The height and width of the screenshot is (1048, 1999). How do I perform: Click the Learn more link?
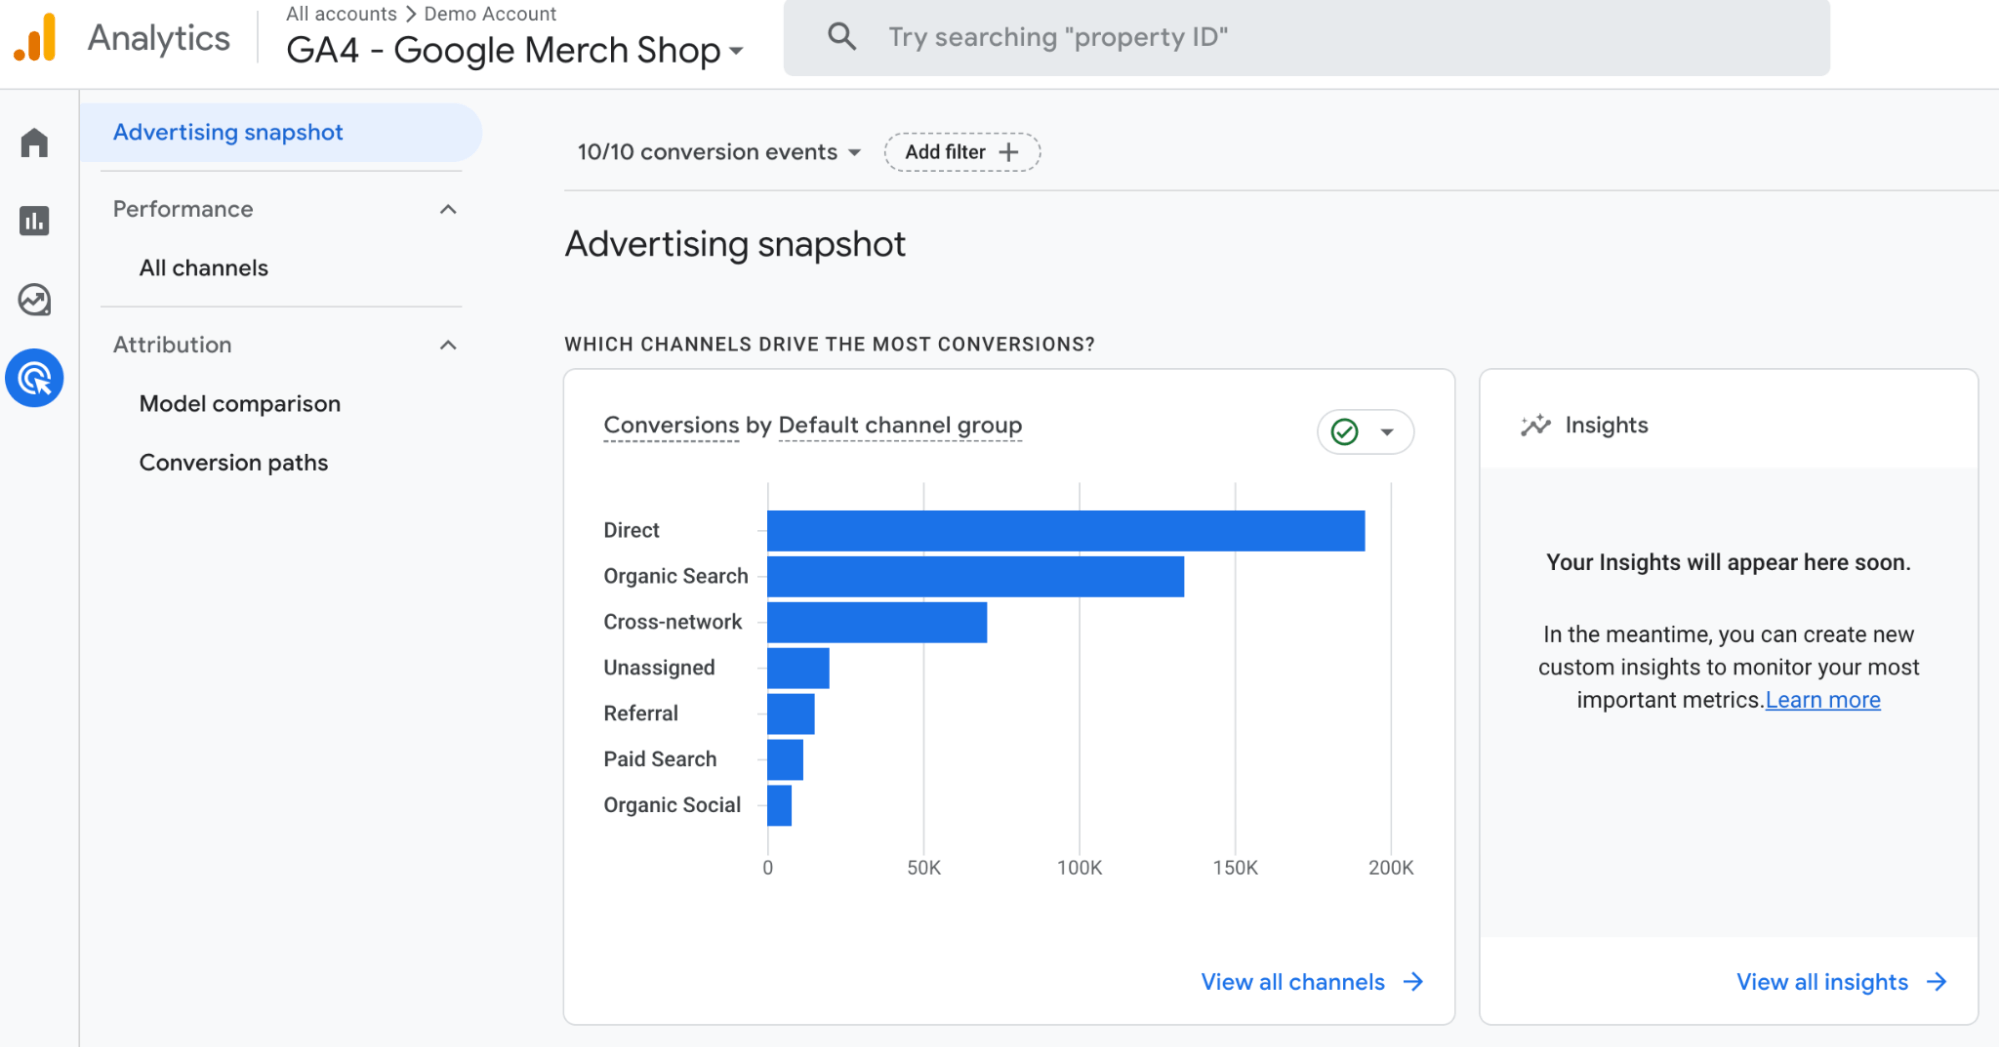coord(1823,700)
